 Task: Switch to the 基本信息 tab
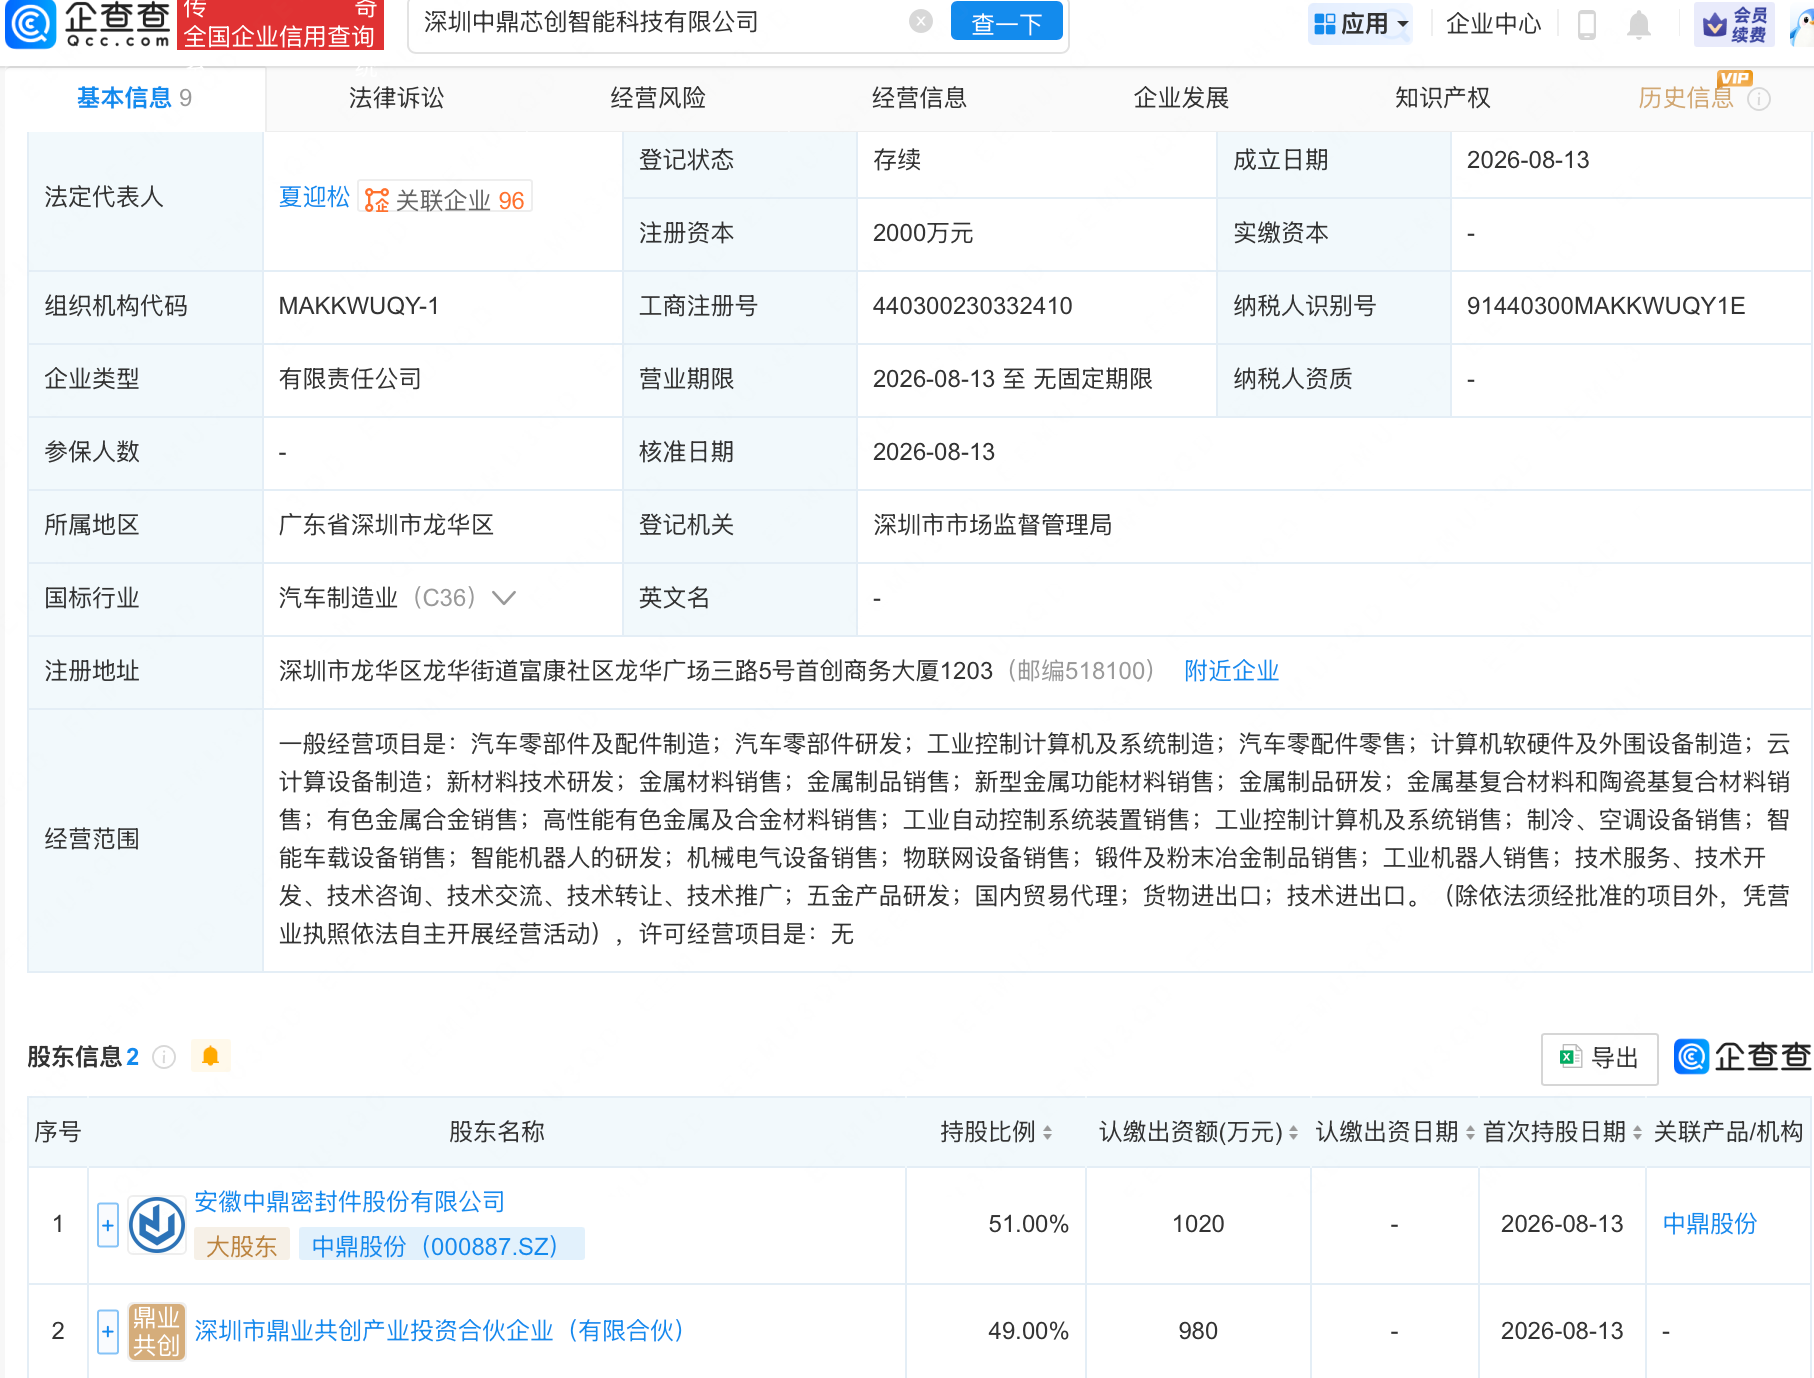point(134,98)
